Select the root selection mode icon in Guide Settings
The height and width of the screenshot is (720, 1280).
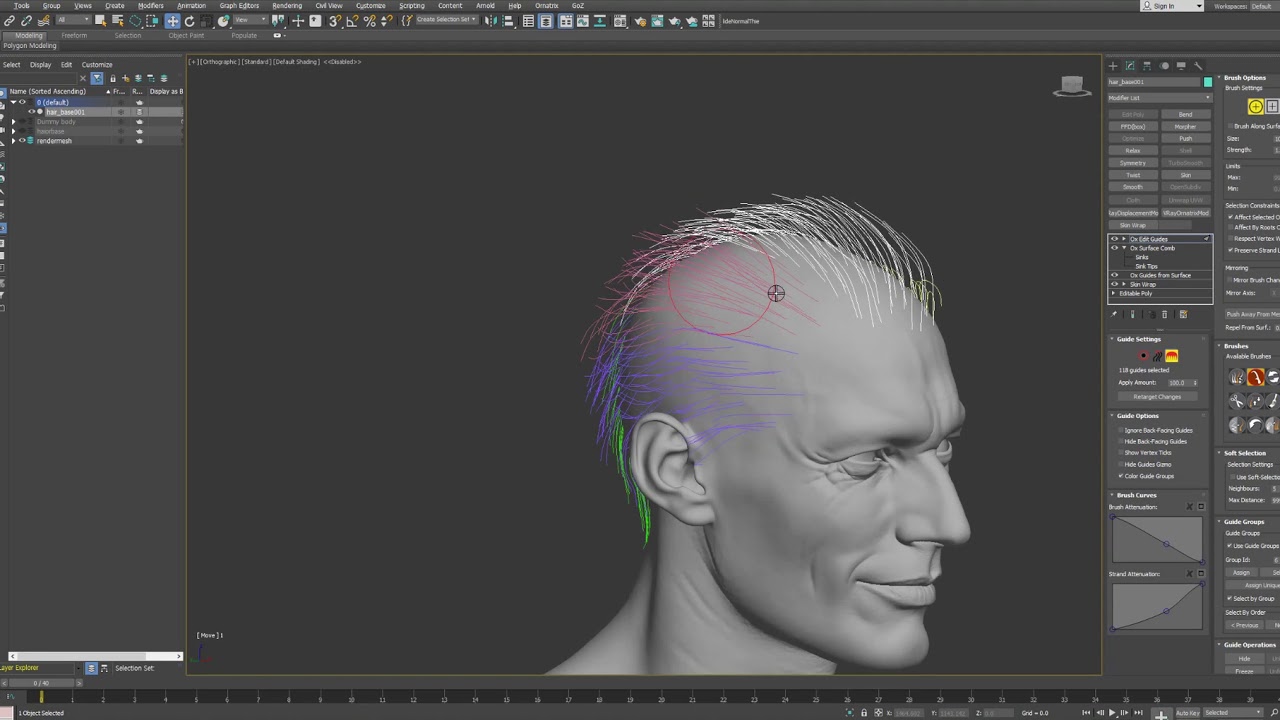1144,356
